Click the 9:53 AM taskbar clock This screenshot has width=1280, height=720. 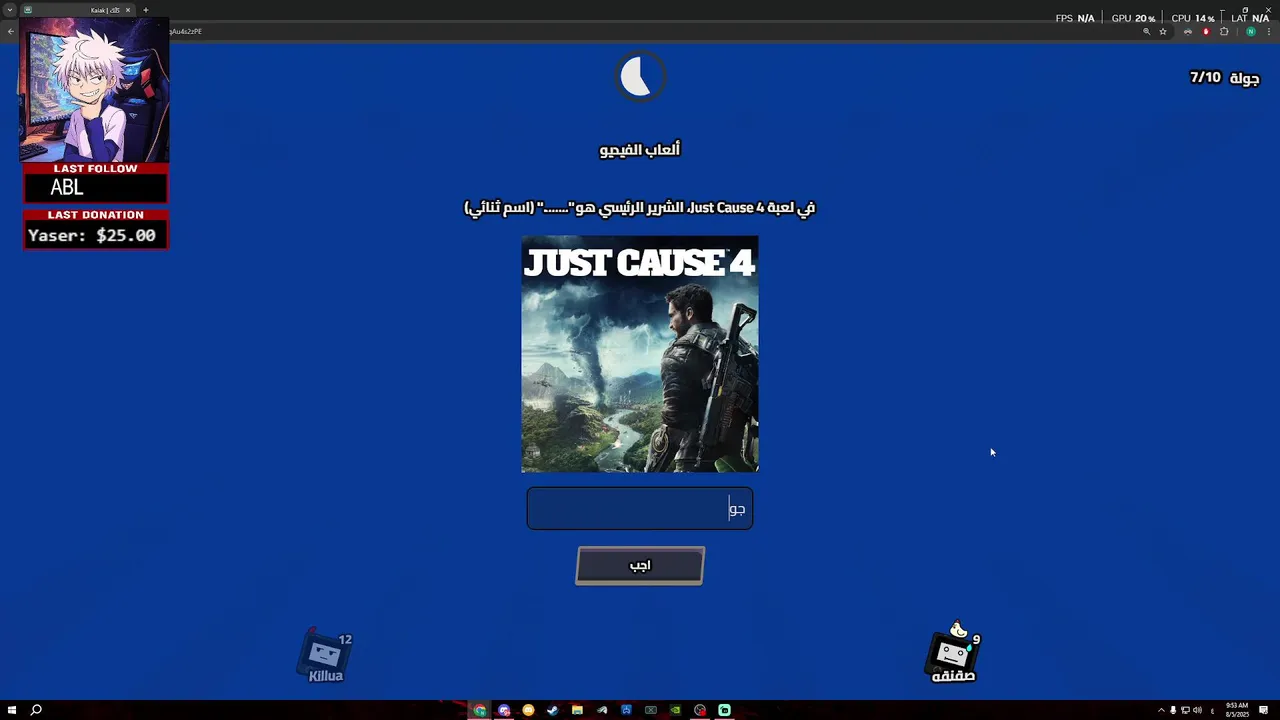(1238, 710)
